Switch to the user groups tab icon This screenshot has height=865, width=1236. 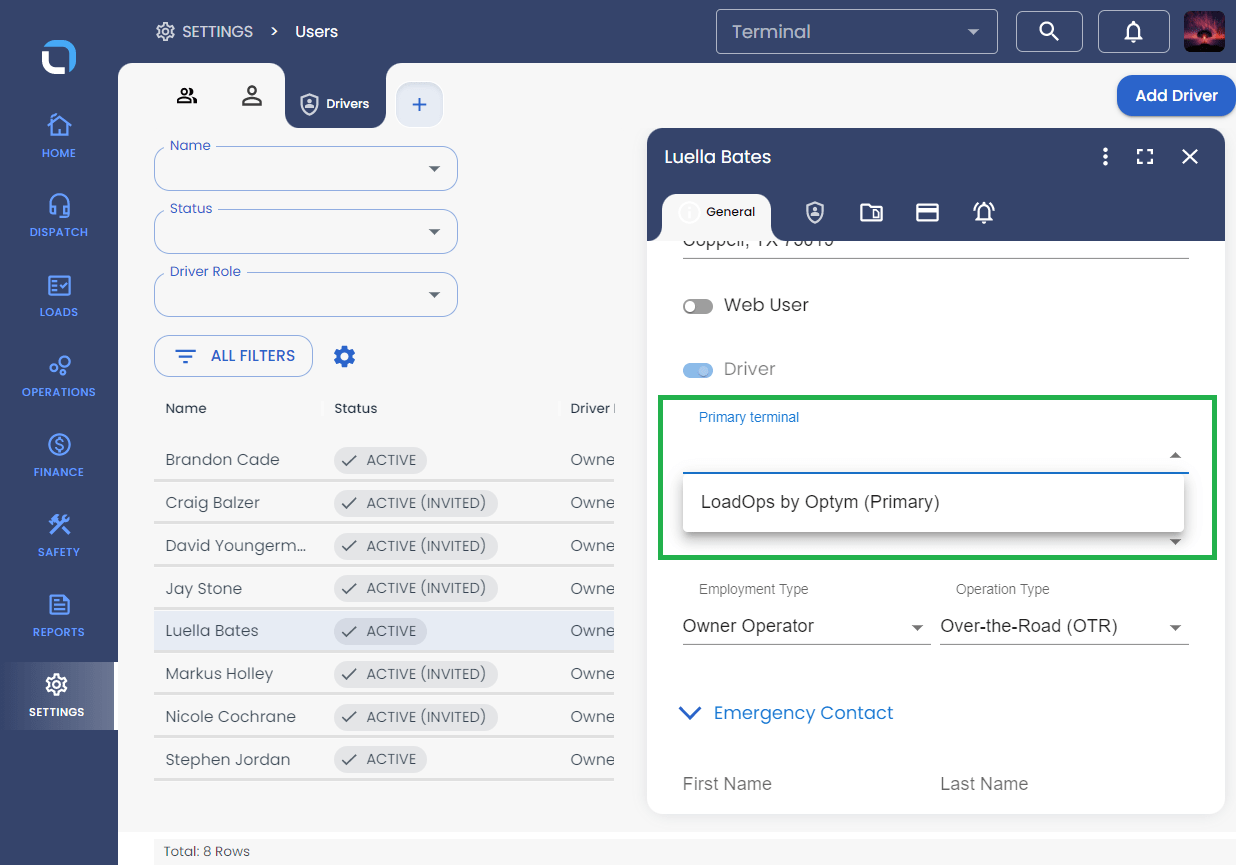[187, 96]
